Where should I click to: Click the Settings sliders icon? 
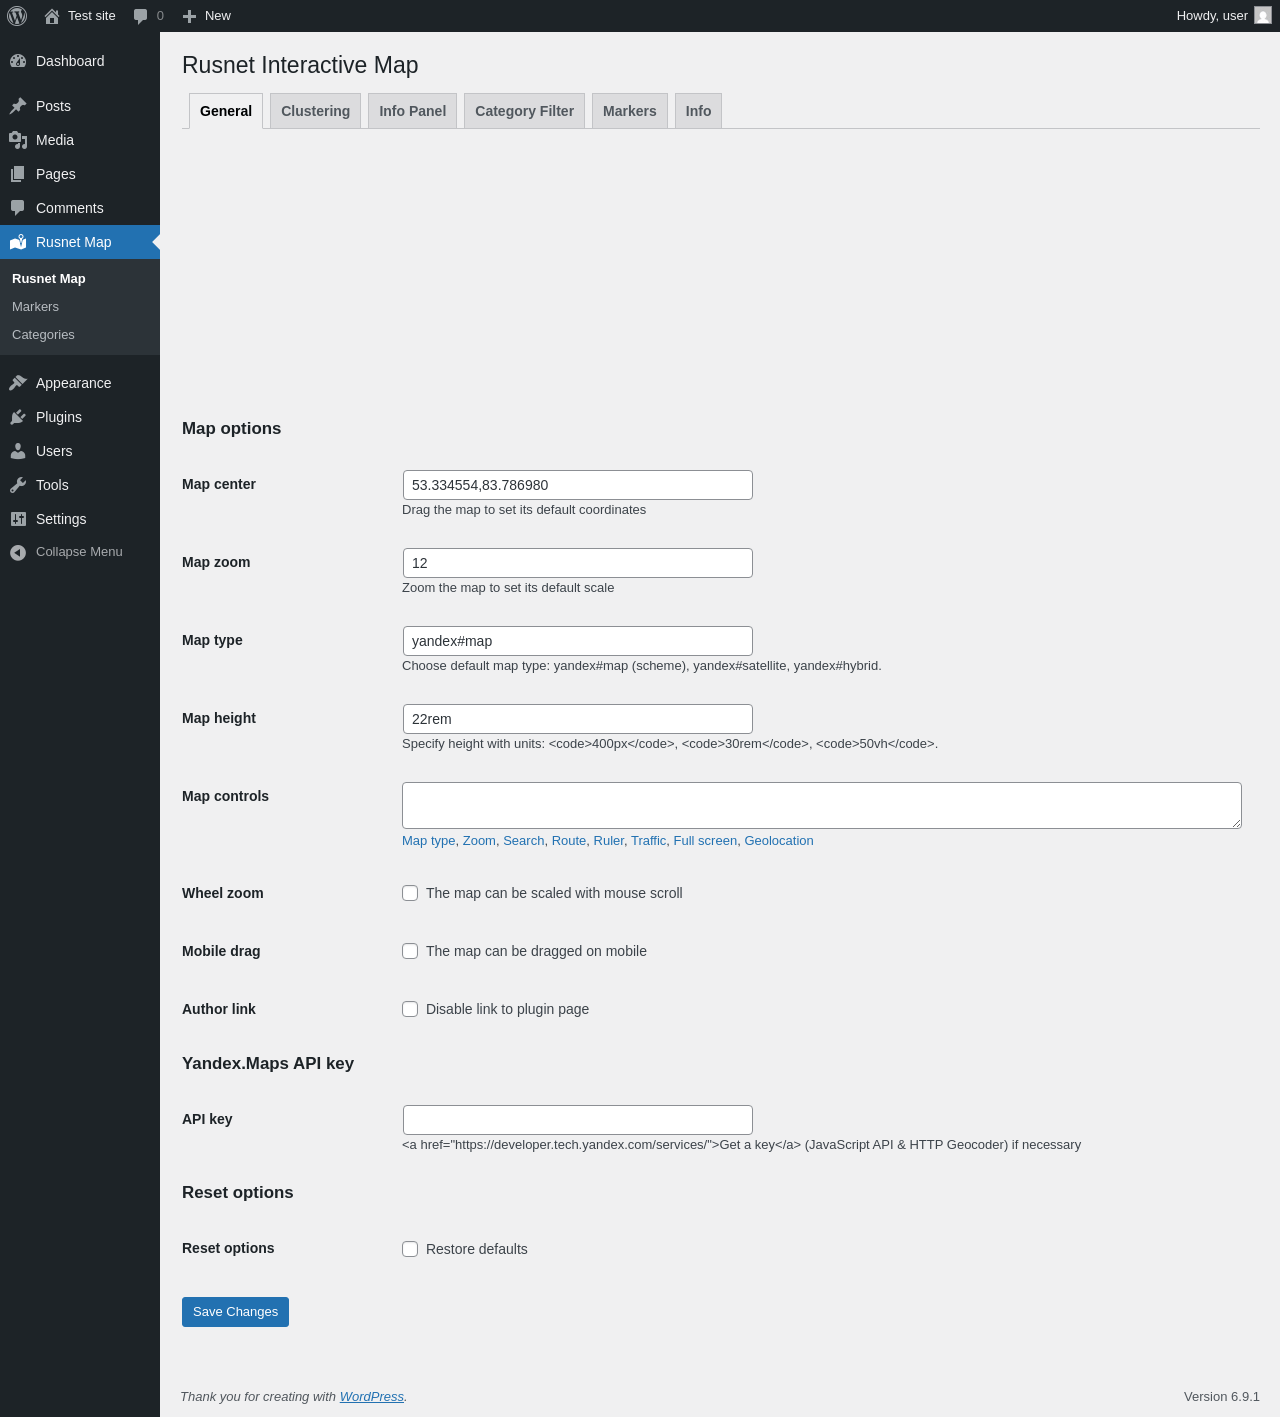click(18, 519)
